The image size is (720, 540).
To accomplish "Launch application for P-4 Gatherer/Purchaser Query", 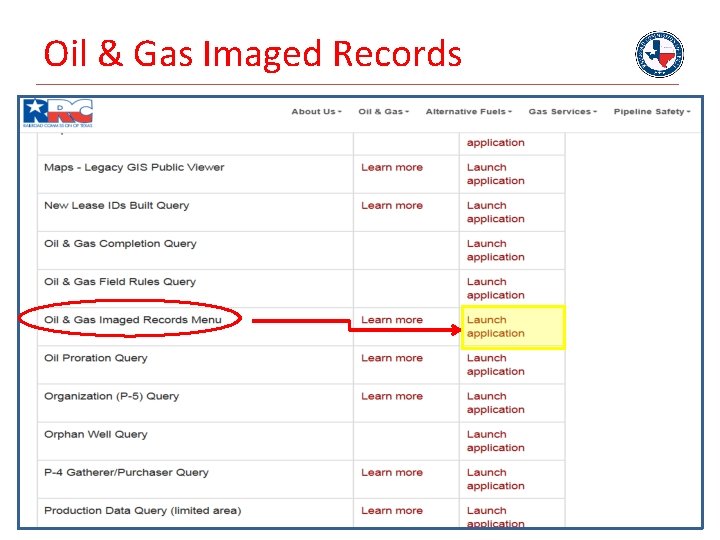I will [495, 479].
